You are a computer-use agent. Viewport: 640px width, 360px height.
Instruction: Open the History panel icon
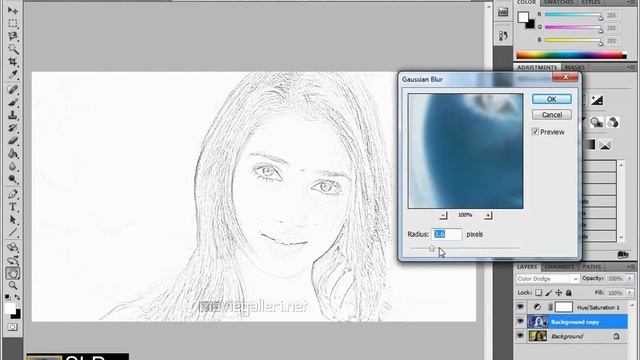click(503, 36)
